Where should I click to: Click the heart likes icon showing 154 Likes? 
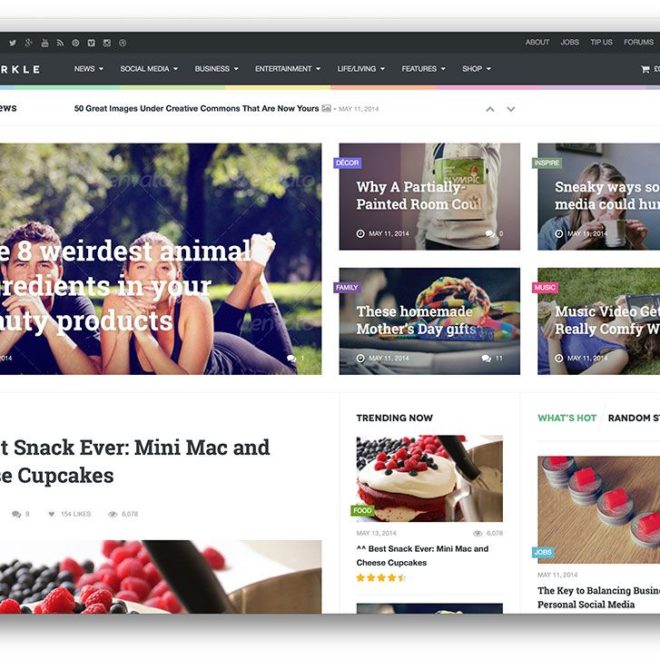[51, 514]
